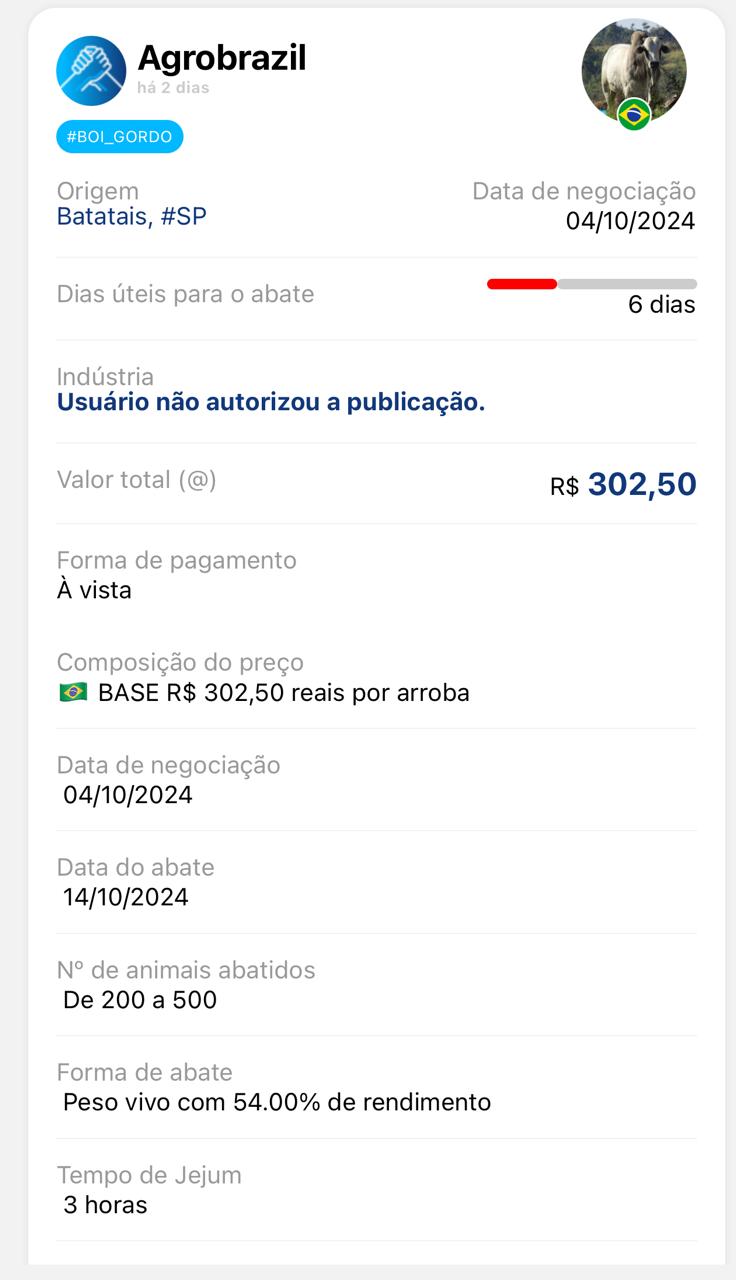
Task: Select the 'De 200 a 500' animals value
Action: pos(140,1000)
